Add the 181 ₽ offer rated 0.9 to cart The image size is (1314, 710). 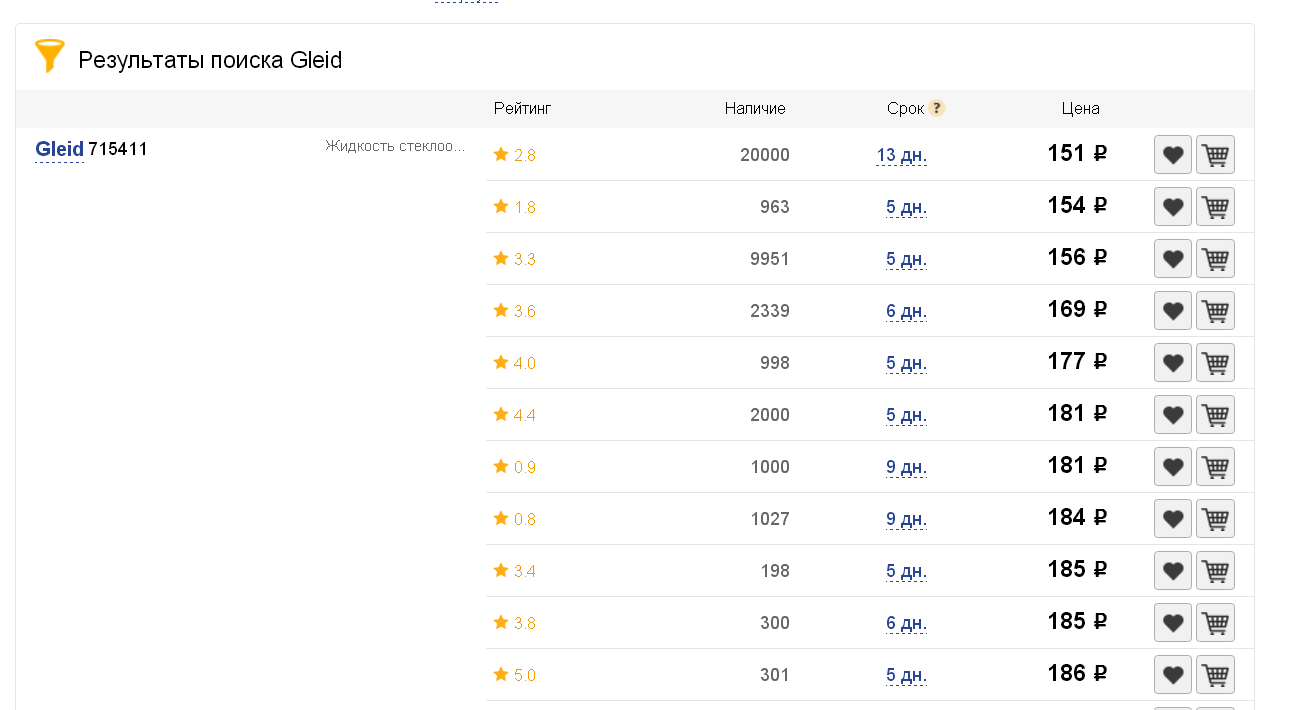pyautogui.click(x=1216, y=467)
